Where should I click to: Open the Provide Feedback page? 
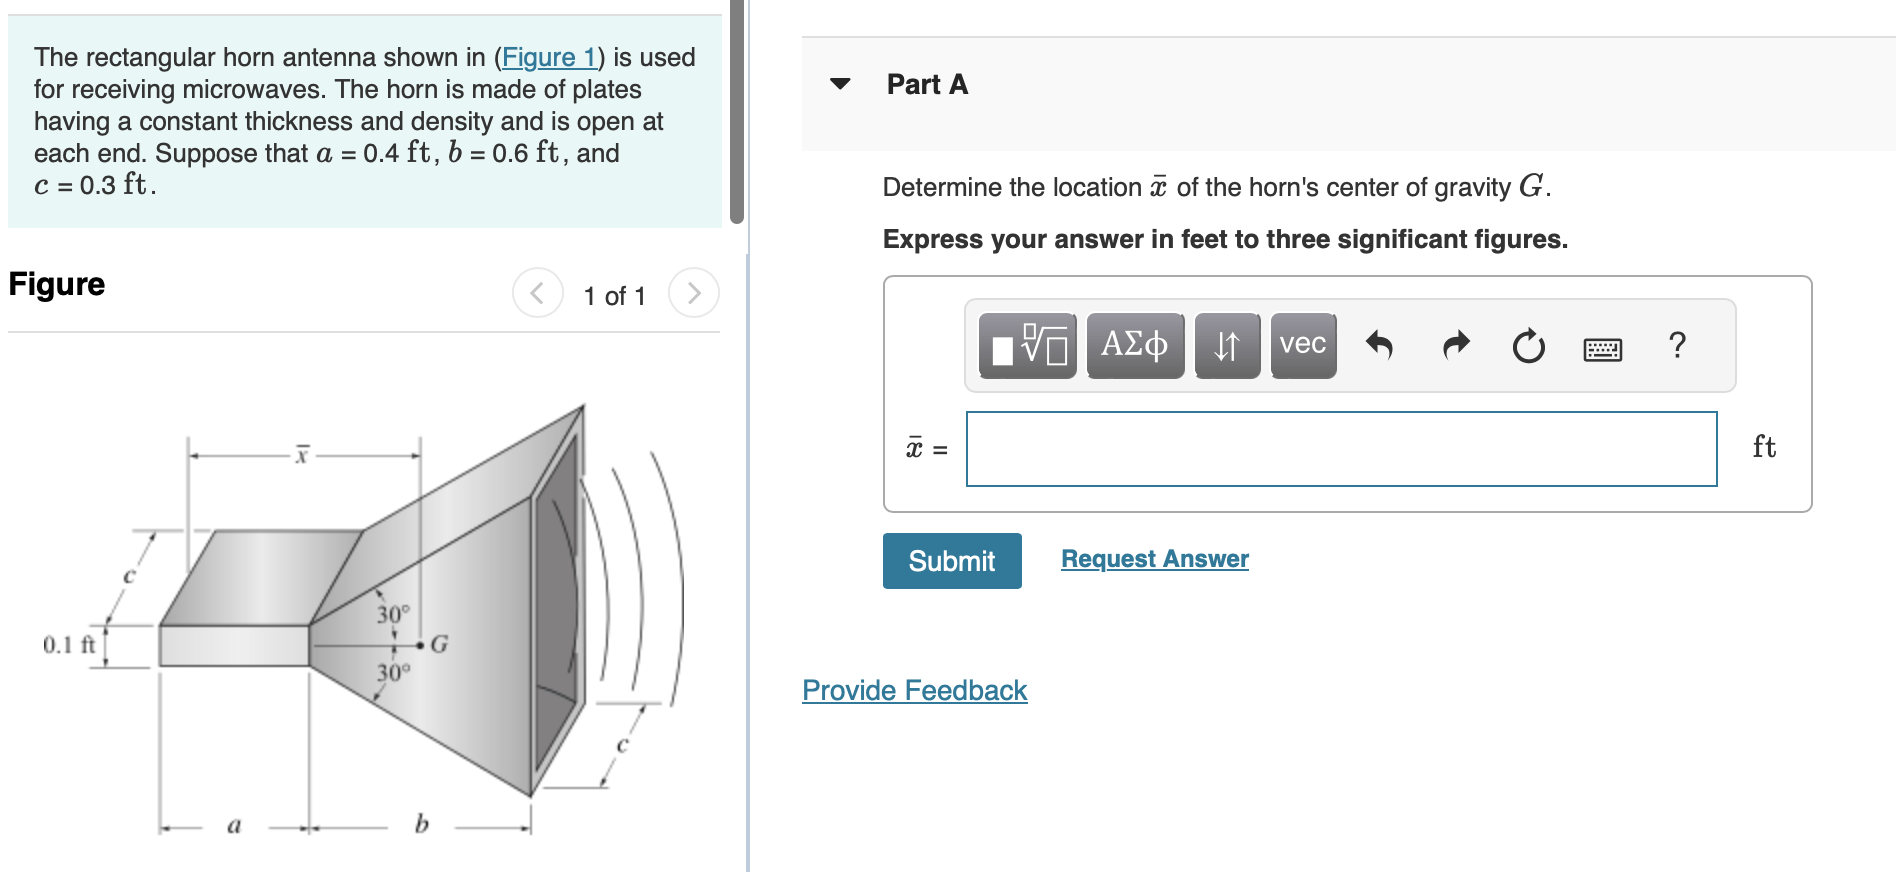tap(913, 690)
